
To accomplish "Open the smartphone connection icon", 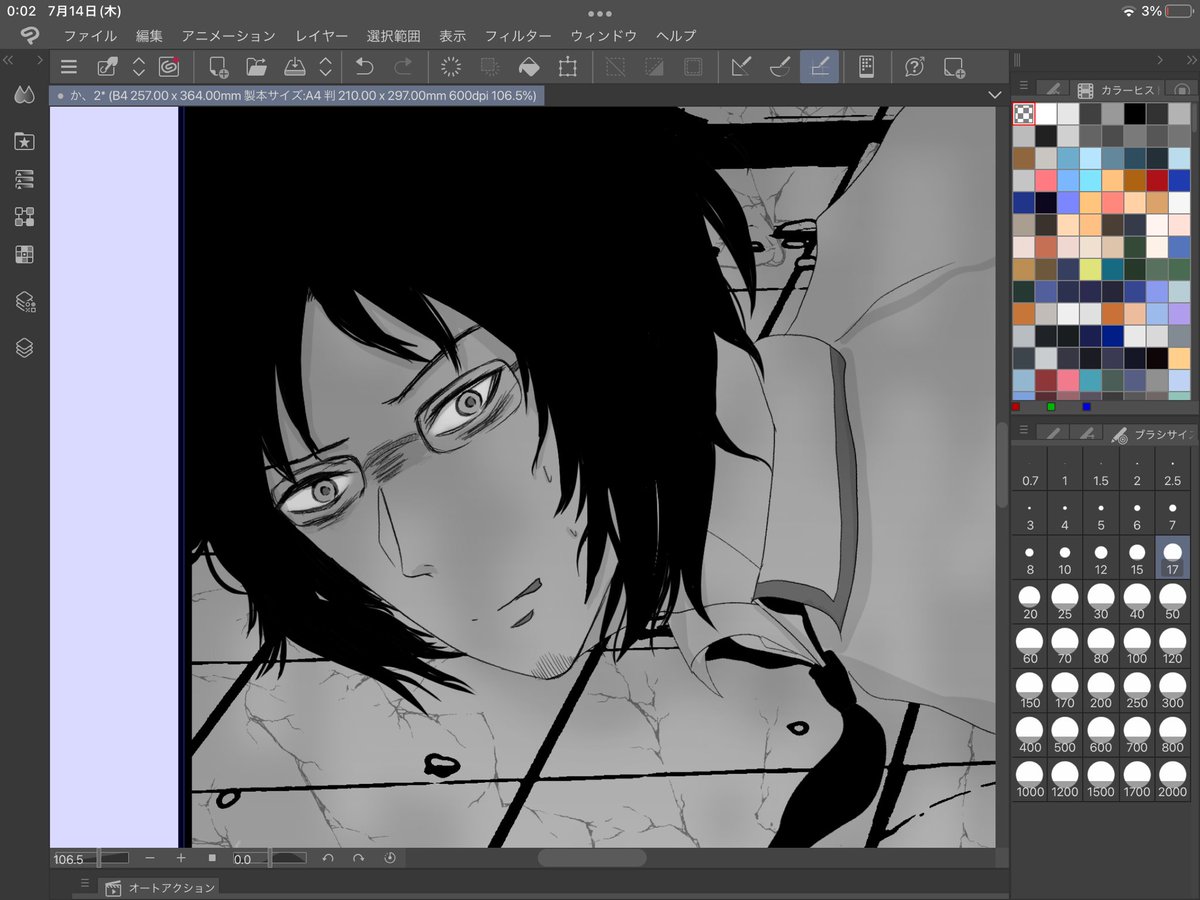I will pyautogui.click(x=866, y=67).
